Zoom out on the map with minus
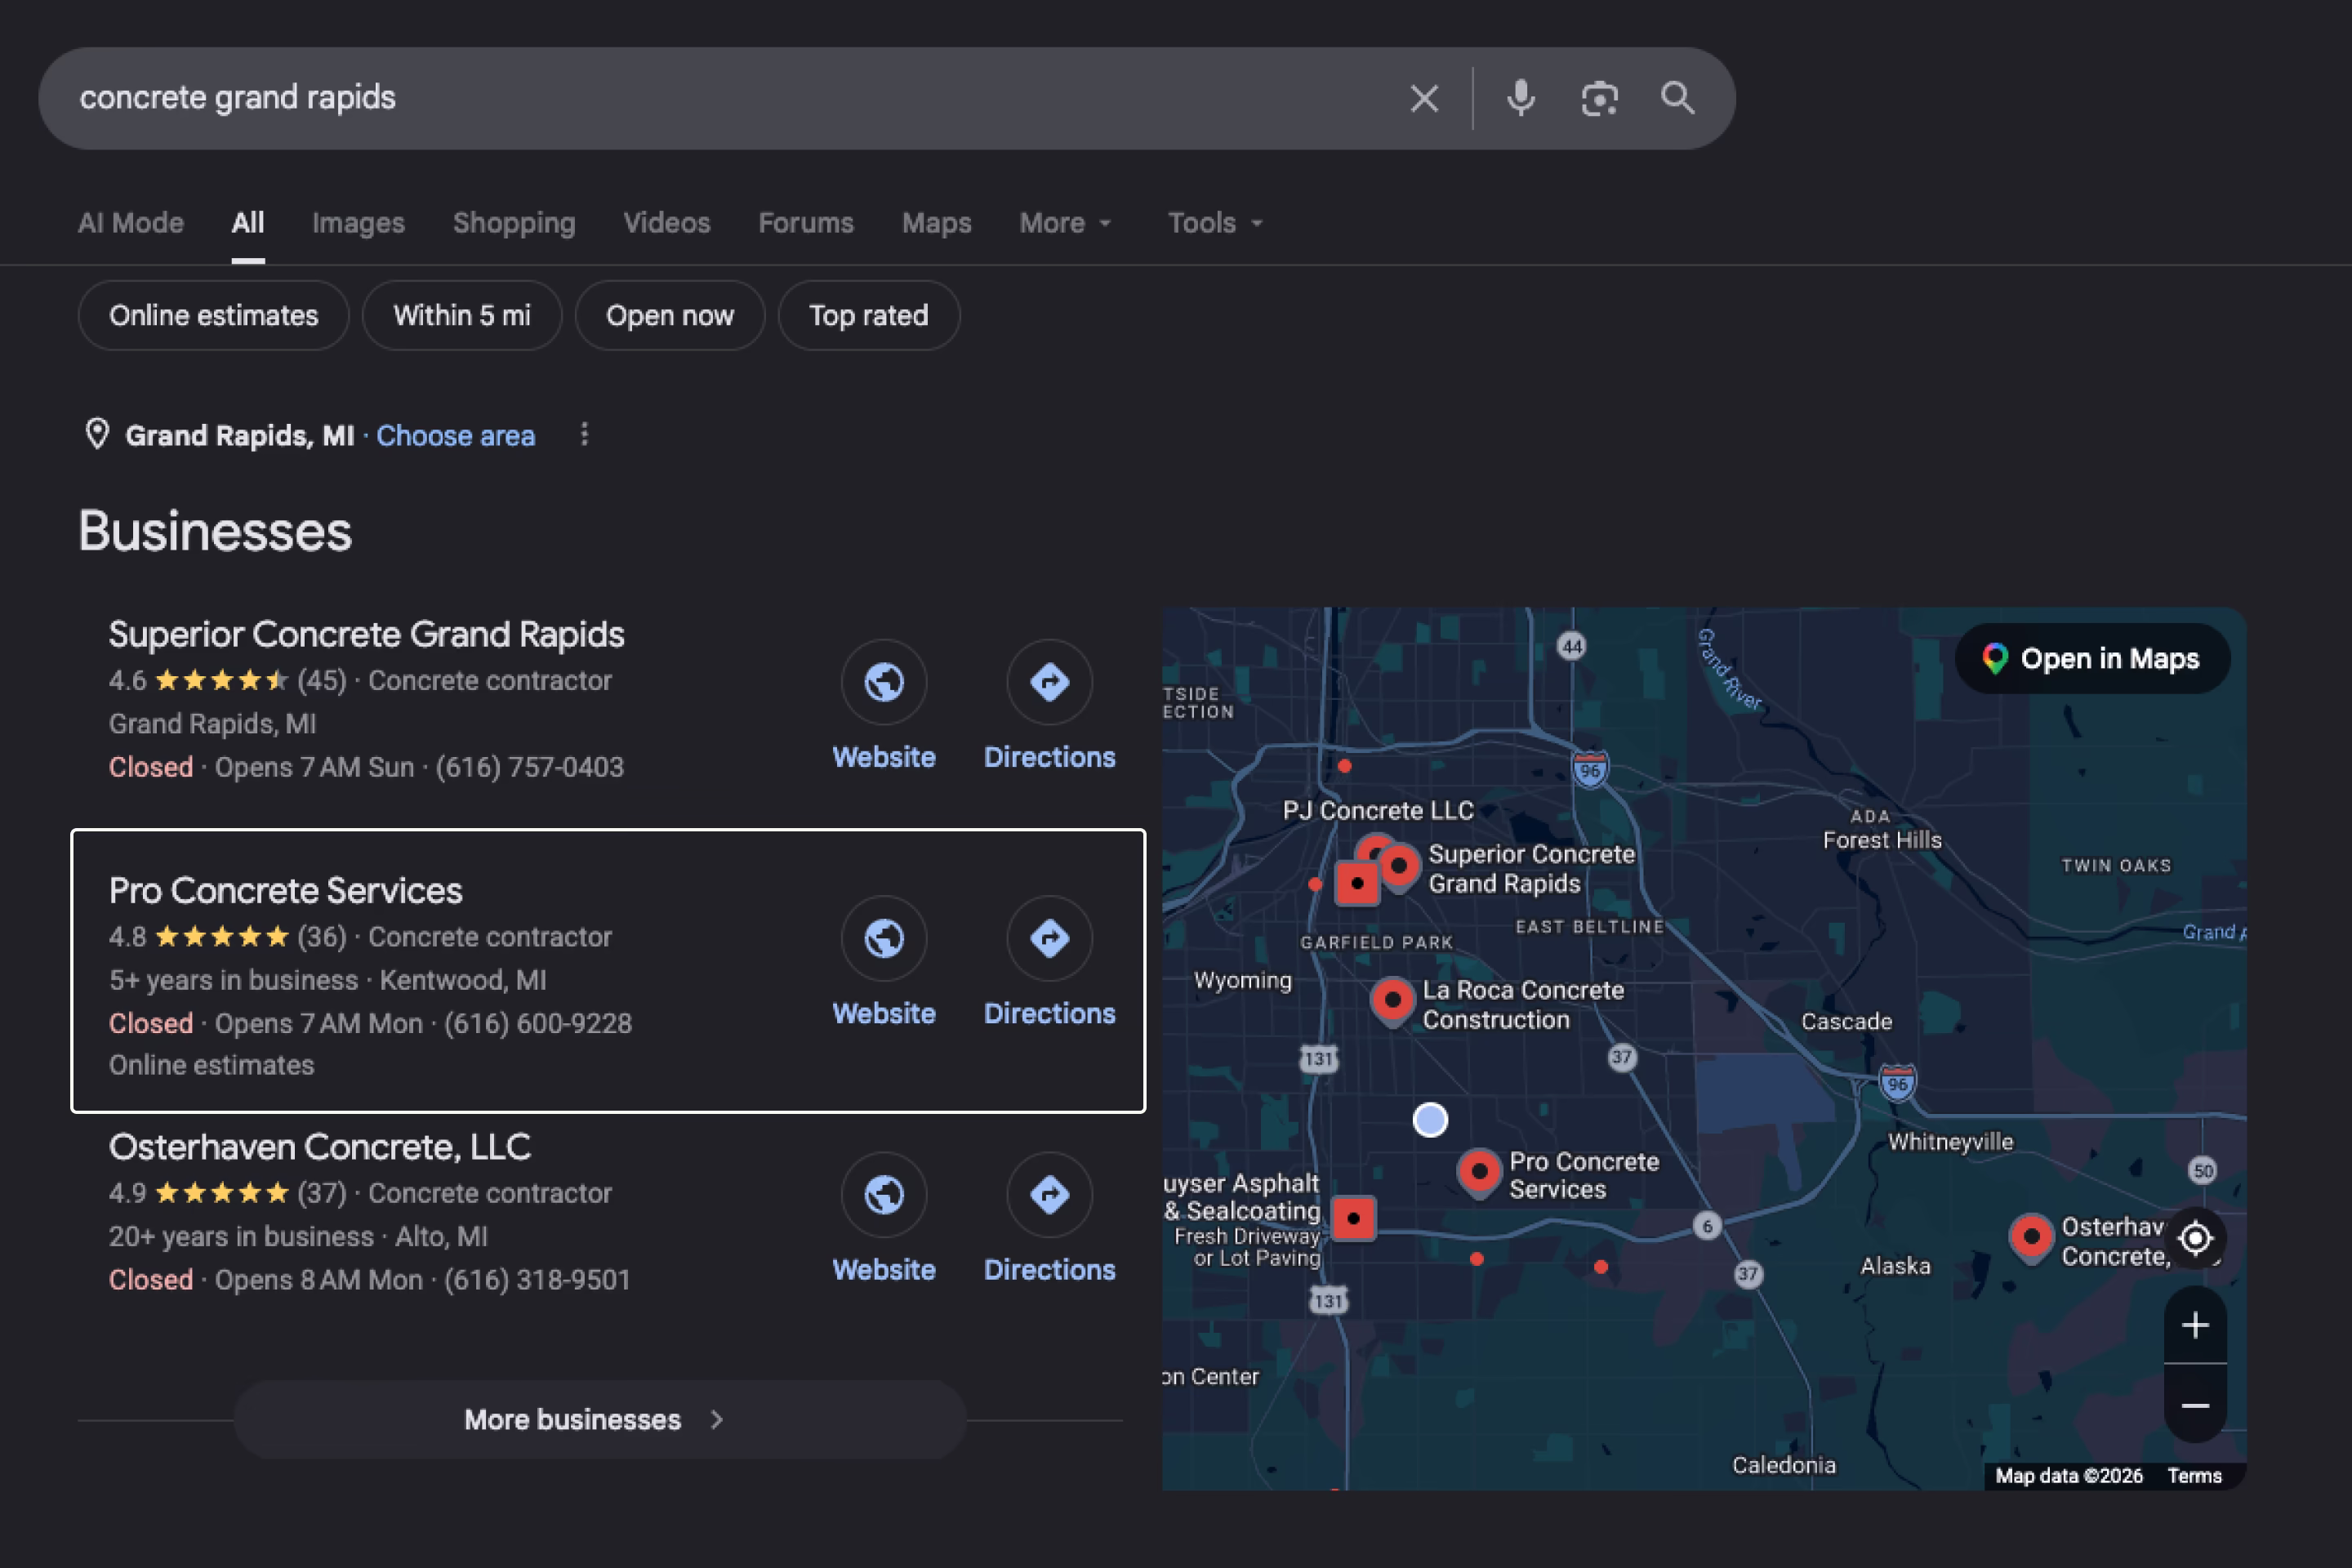The image size is (2352, 1568). 2195,1405
